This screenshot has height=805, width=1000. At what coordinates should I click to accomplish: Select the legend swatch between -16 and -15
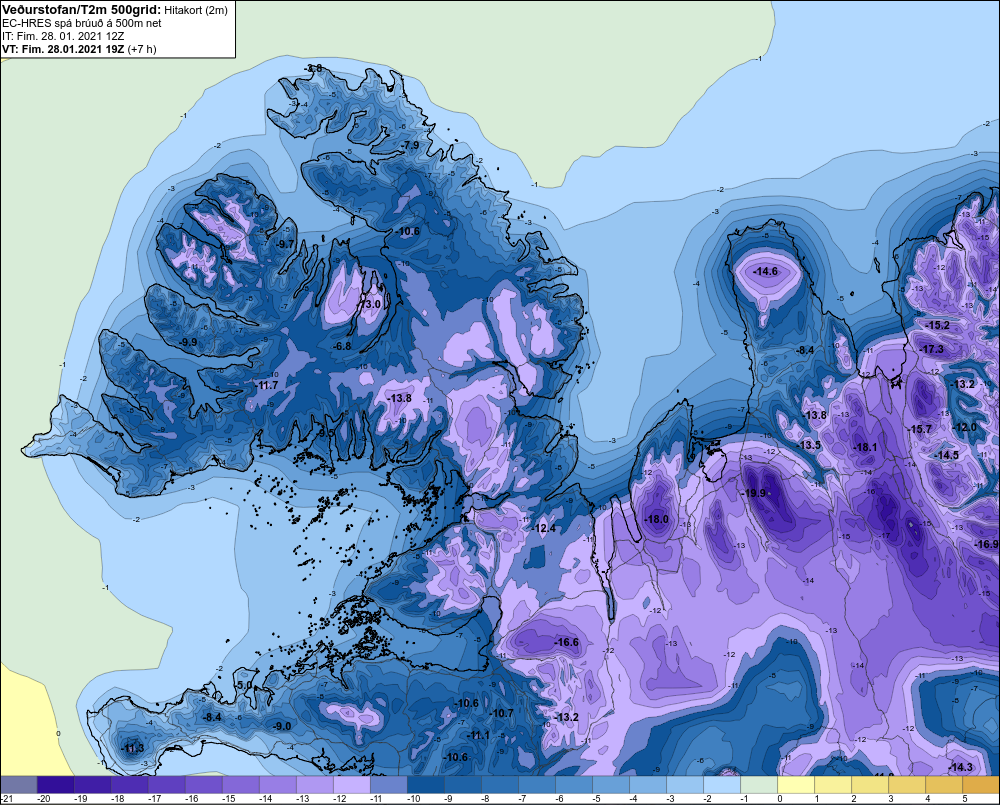pos(203,785)
